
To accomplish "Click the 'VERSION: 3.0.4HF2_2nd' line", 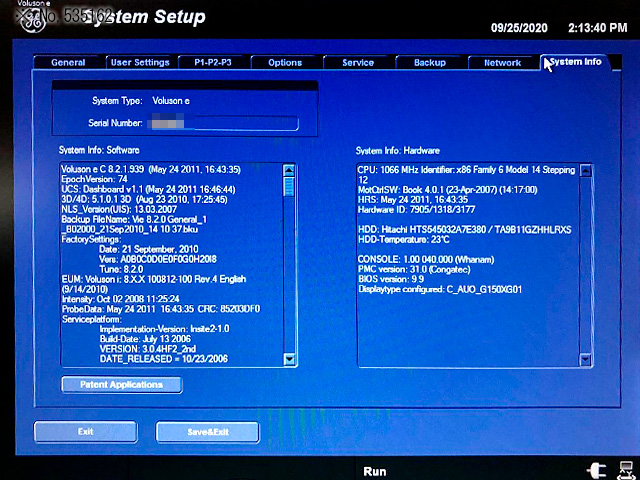I will pyautogui.click(x=148, y=349).
